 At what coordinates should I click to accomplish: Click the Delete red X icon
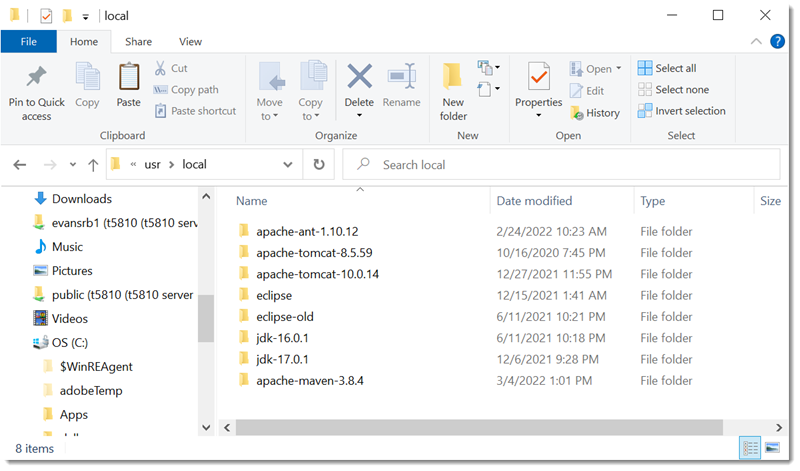coord(360,77)
